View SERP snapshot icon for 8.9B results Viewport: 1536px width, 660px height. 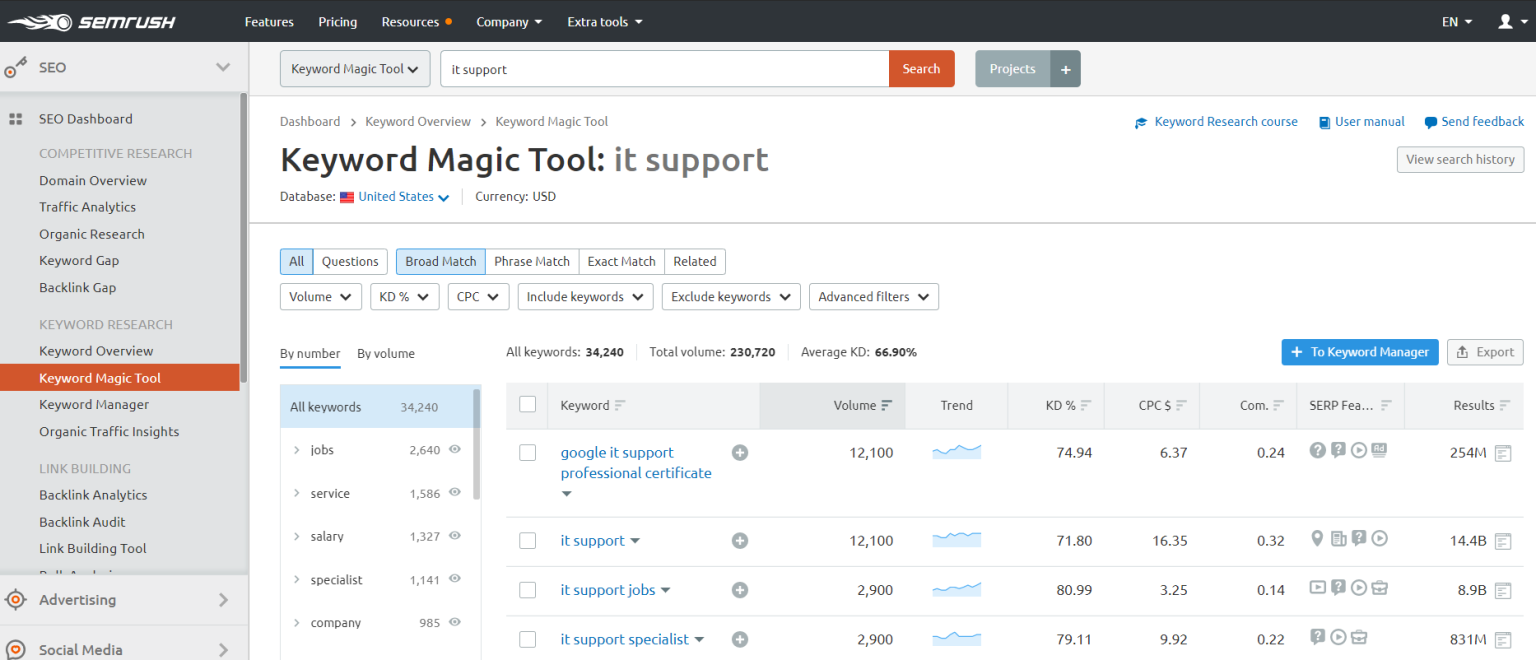pos(1502,590)
